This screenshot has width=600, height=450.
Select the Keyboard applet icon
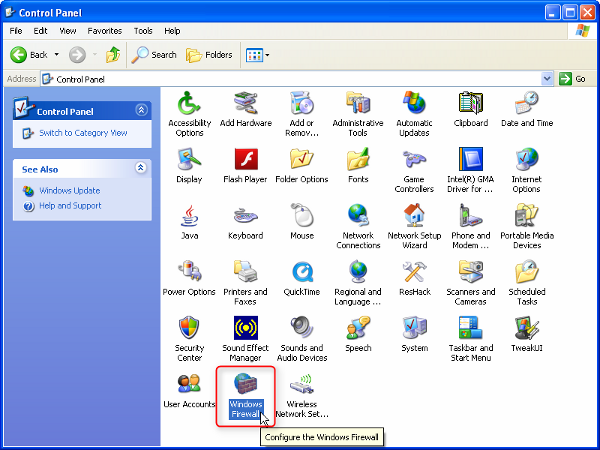246,216
